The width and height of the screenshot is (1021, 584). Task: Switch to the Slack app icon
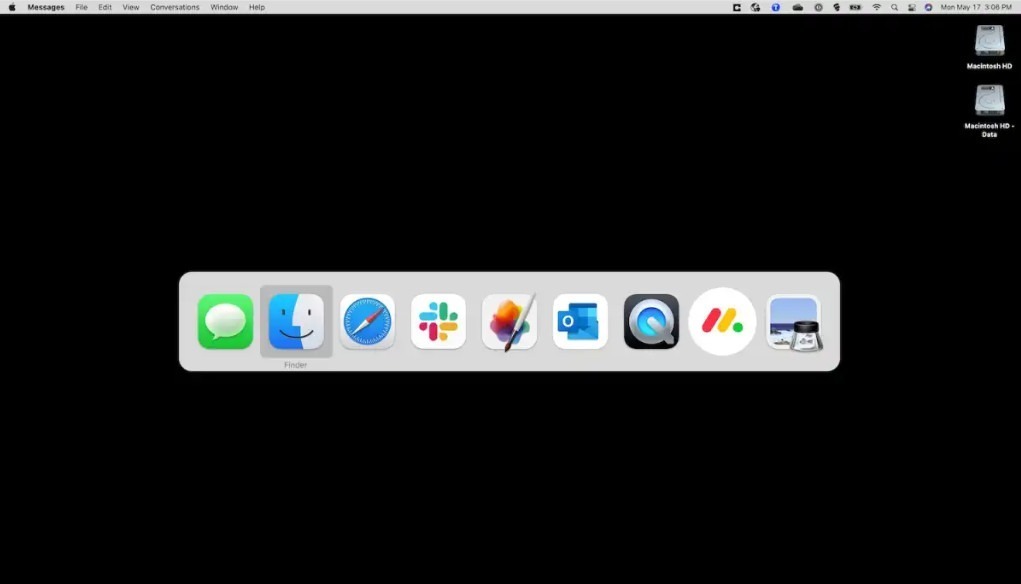click(x=438, y=322)
